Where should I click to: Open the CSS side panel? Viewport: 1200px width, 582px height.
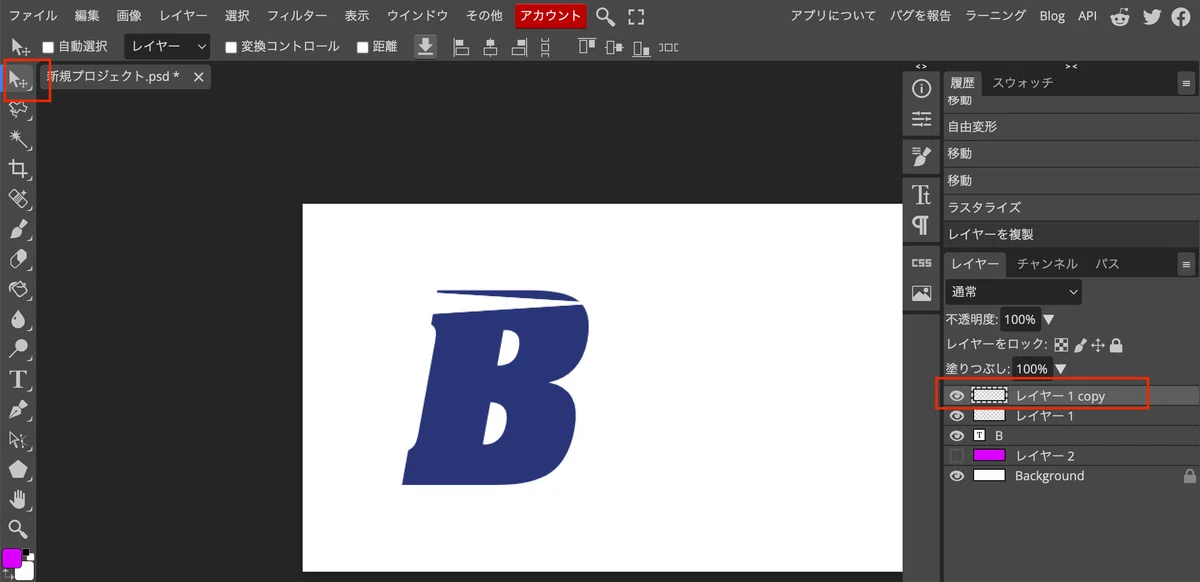(921, 263)
